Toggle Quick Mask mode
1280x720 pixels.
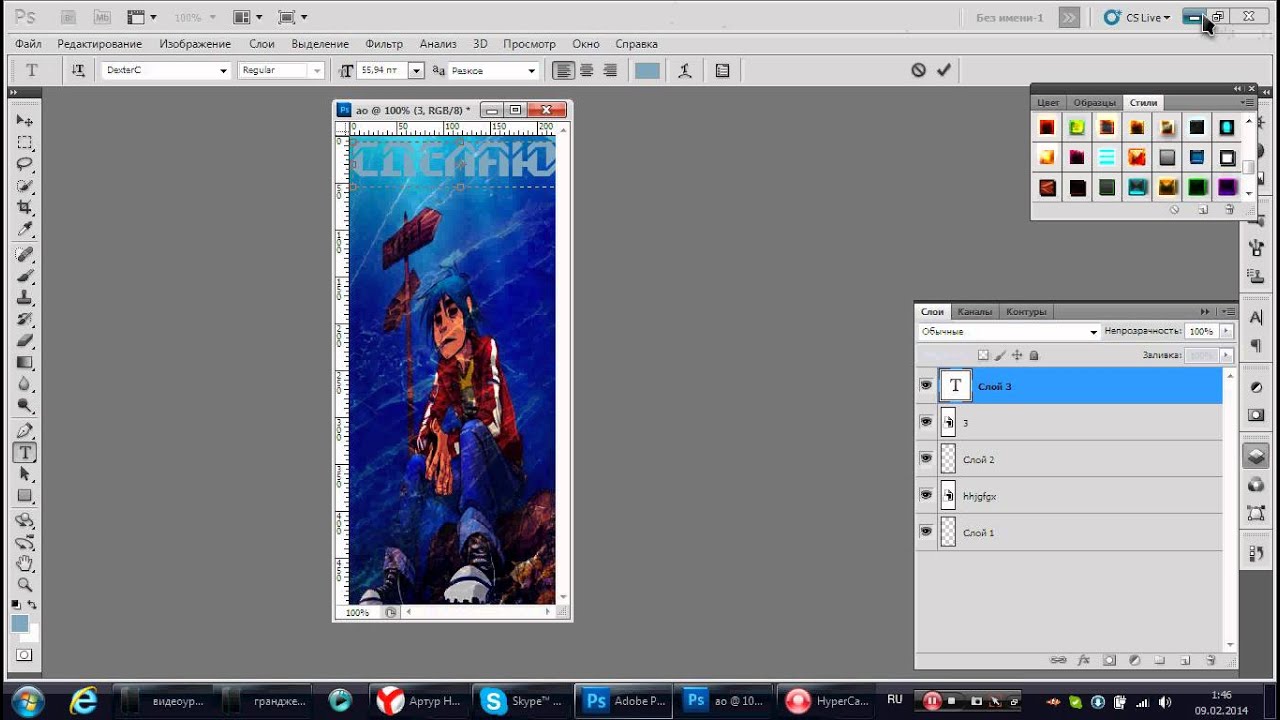point(24,656)
